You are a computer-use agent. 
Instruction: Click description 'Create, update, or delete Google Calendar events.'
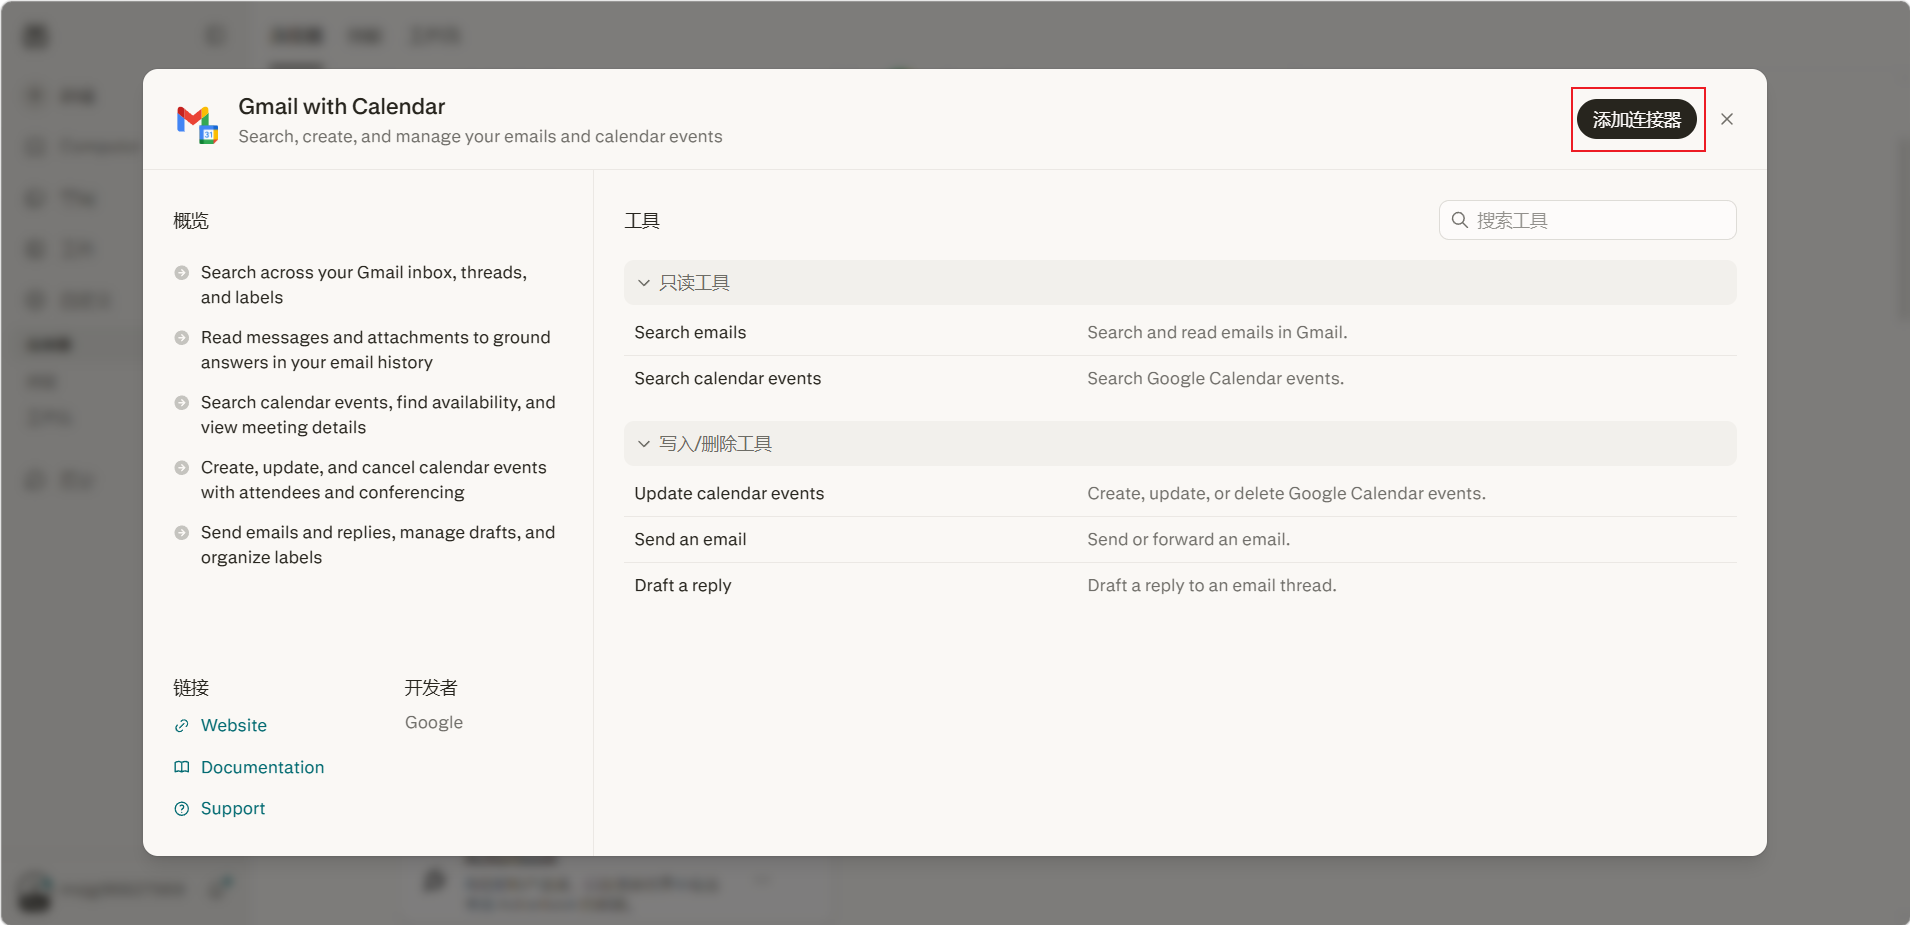1286,493
